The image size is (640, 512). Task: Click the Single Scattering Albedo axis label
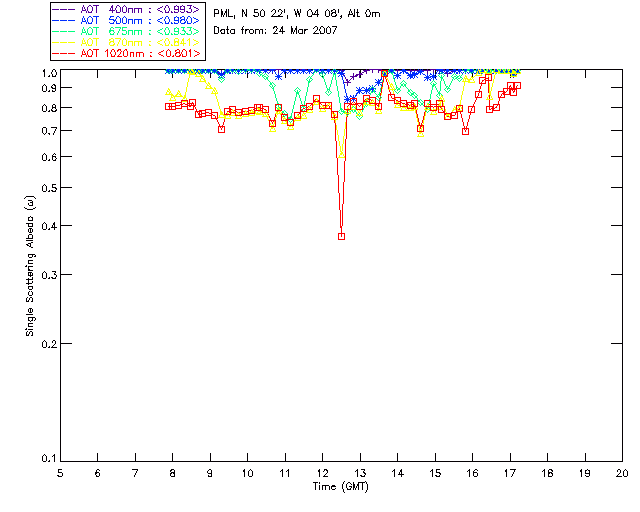tap(30, 266)
